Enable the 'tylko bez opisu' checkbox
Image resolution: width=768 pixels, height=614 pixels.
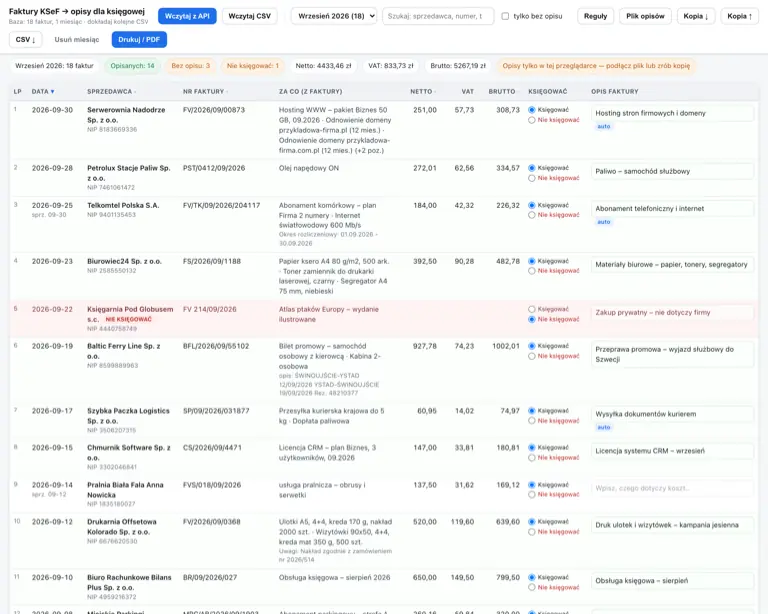coord(505,16)
